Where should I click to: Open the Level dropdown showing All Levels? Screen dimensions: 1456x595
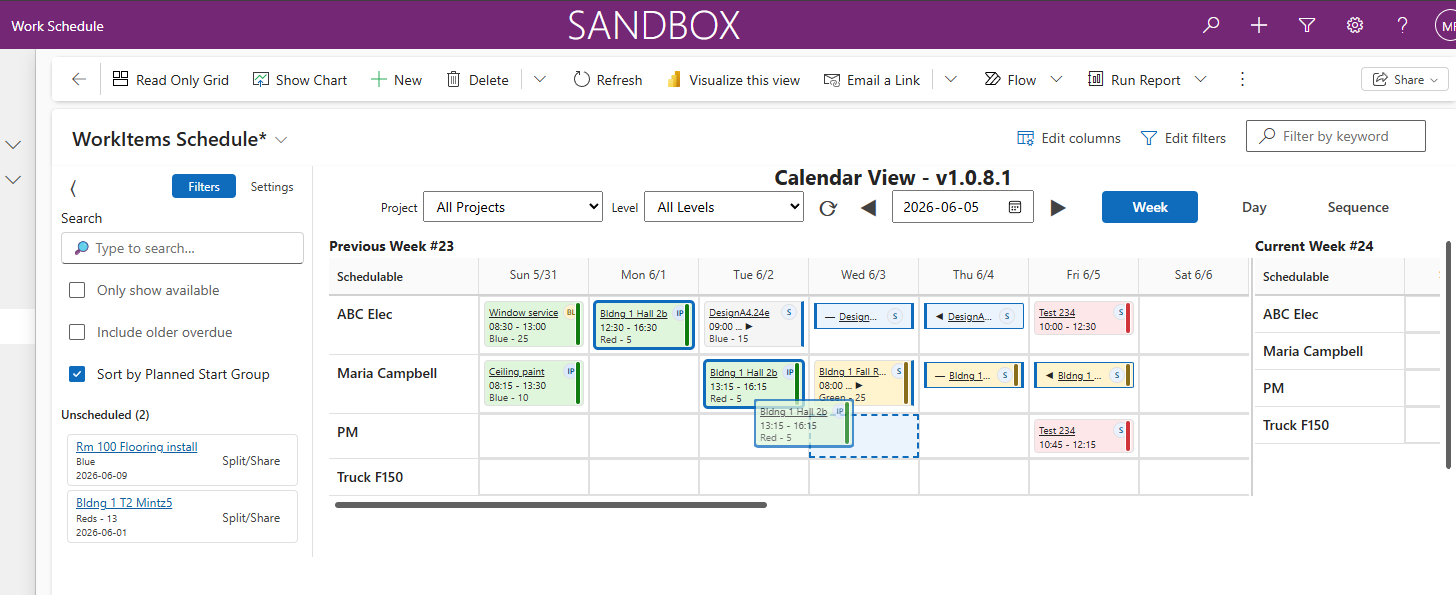click(724, 207)
